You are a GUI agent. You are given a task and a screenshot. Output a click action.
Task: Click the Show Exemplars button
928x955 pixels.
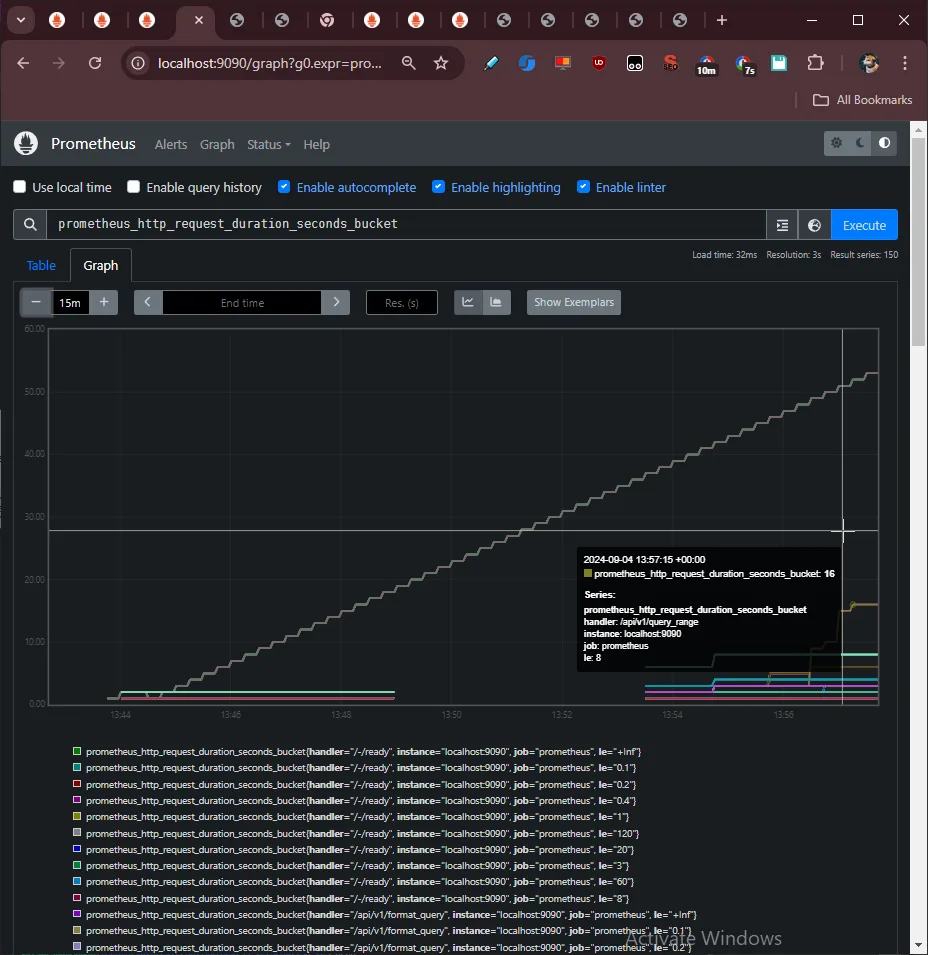point(574,302)
